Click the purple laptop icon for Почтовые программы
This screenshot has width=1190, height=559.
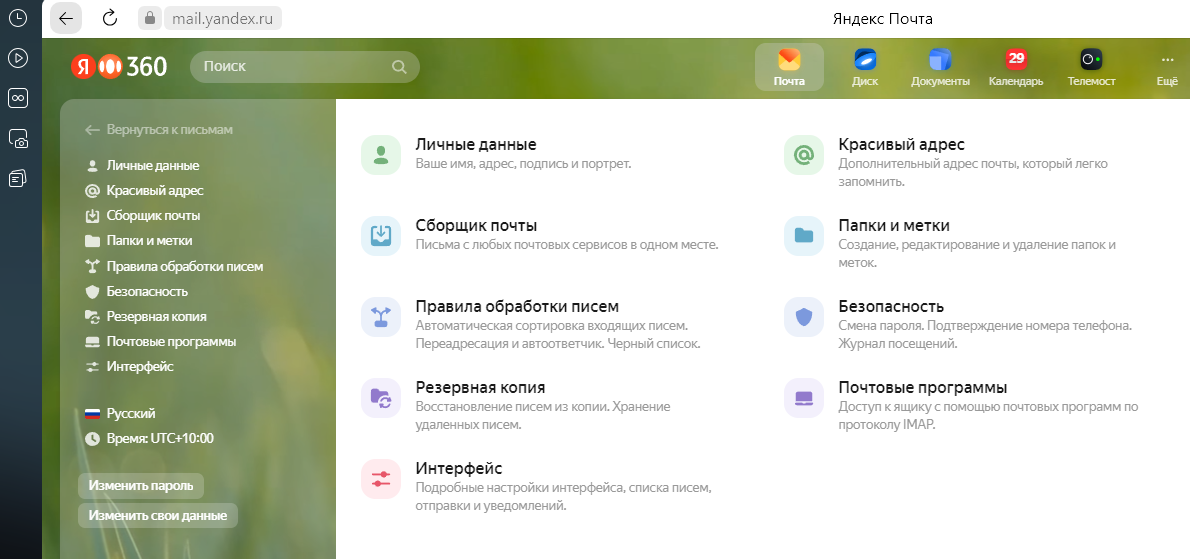(x=804, y=398)
